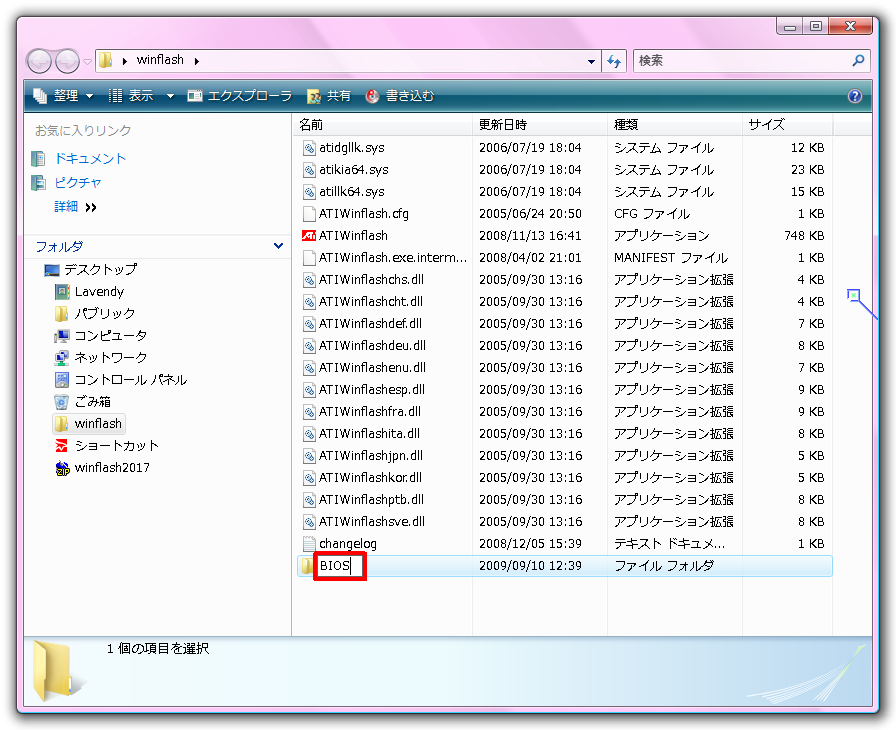Click the atidgllk.sys file icon
This screenshot has width=896, height=730.
point(309,148)
